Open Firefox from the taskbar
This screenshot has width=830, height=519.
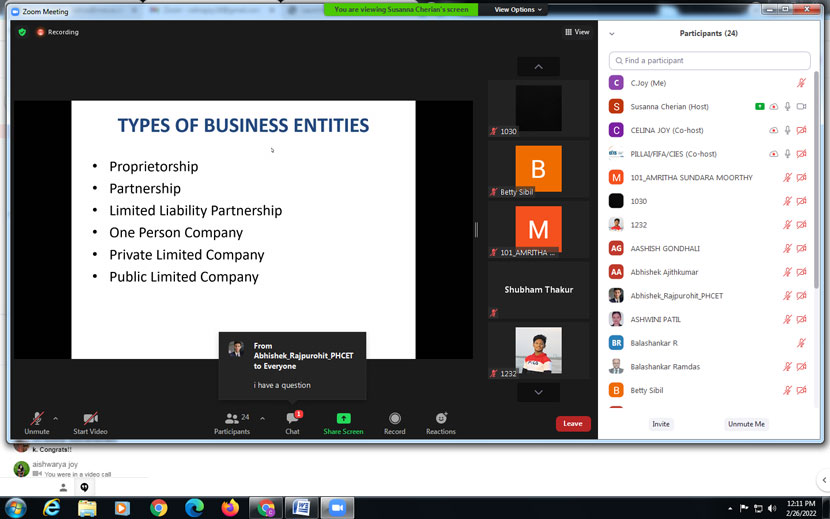[x=230, y=508]
